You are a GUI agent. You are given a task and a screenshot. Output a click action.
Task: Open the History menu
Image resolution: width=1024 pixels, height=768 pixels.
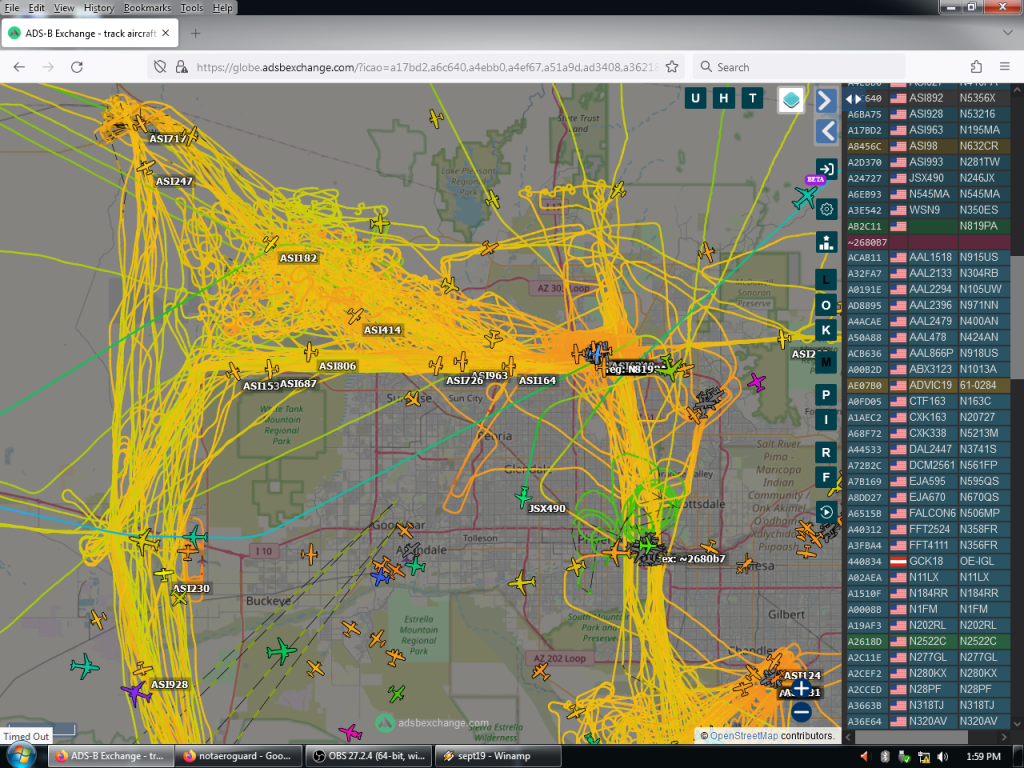[99, 8]
